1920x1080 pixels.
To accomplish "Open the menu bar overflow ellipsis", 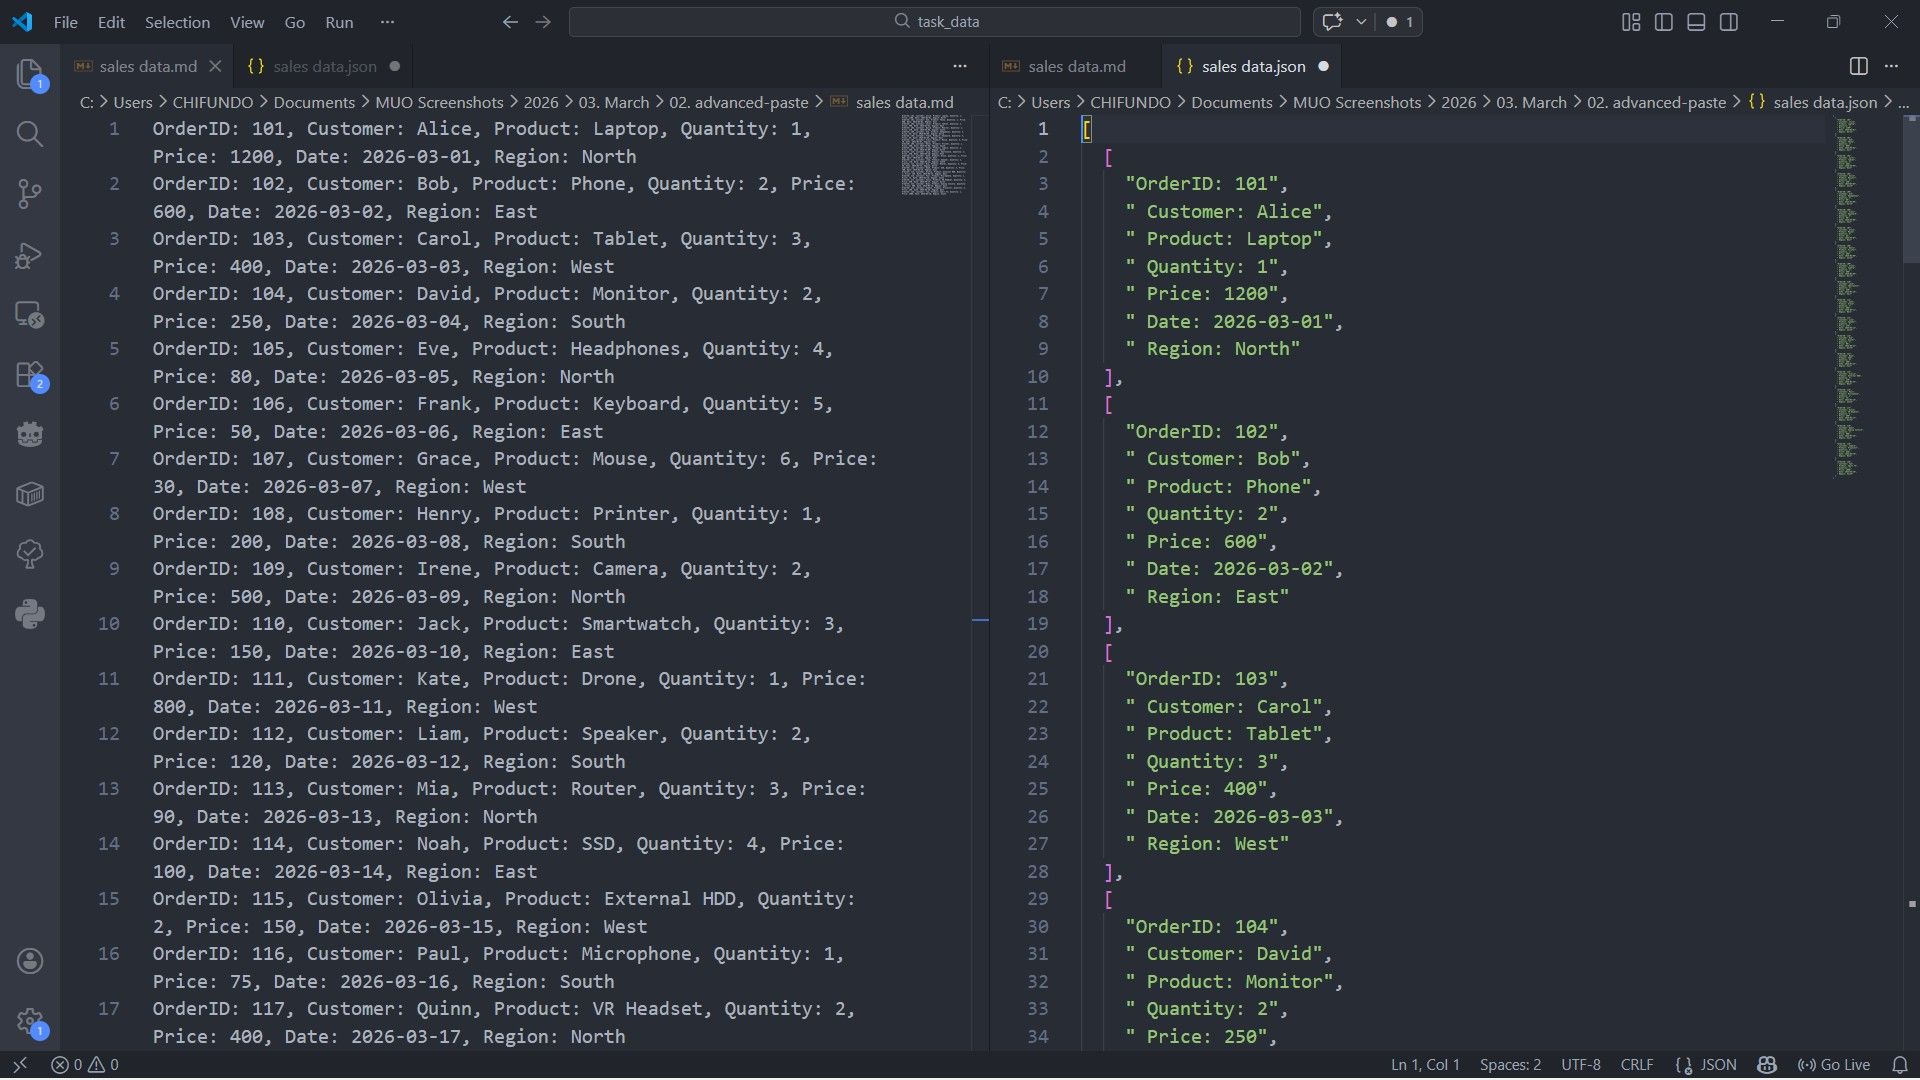I will [387, 22].
